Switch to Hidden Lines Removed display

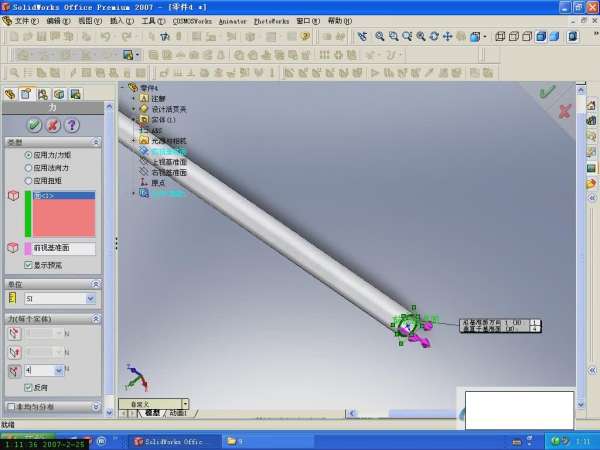coord(527,36)
